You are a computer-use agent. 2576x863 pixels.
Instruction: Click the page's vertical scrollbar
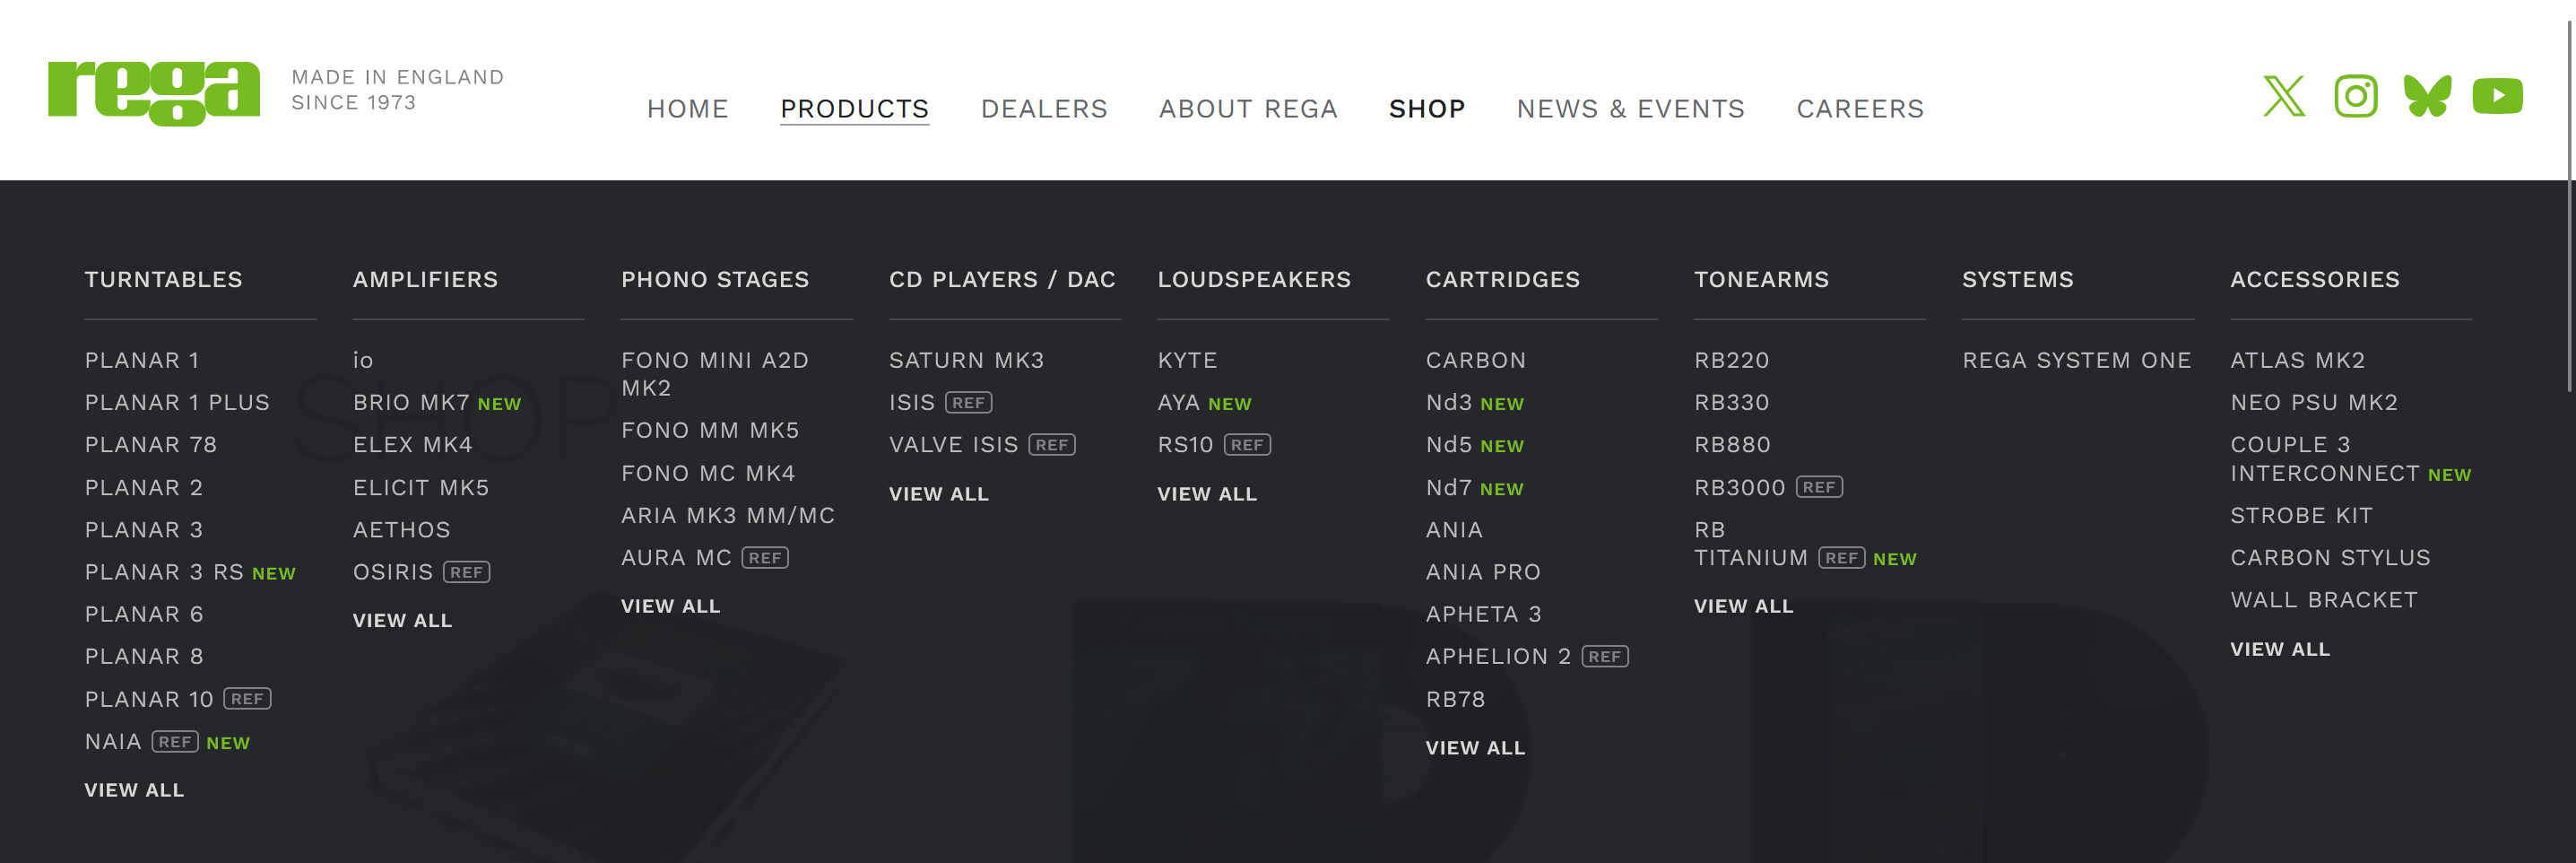(x=2568, y=200)
